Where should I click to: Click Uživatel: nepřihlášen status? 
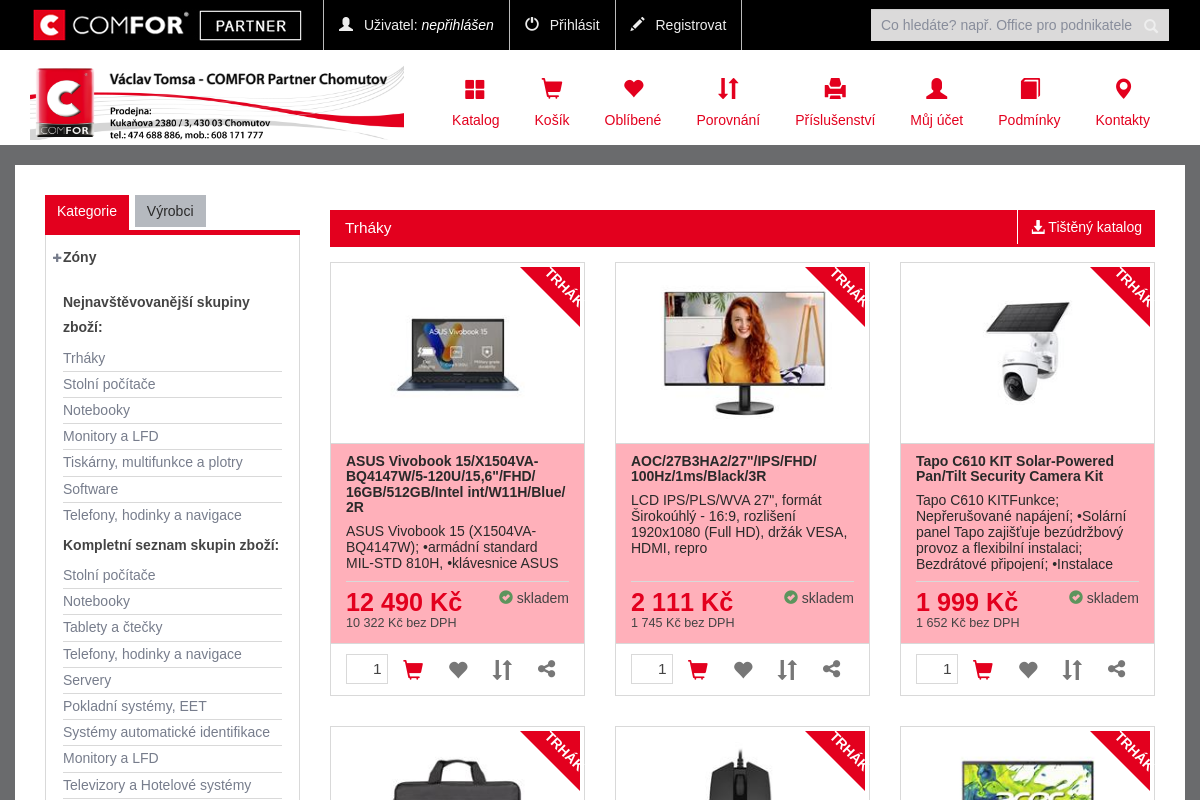coord(416,25)
